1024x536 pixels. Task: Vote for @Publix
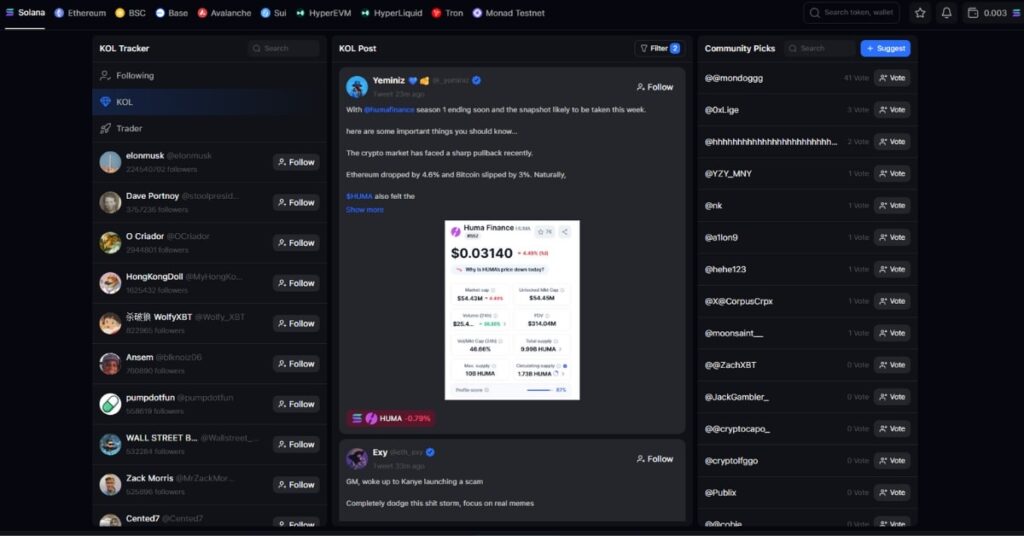pyautogui.click(x=892, y=493)
